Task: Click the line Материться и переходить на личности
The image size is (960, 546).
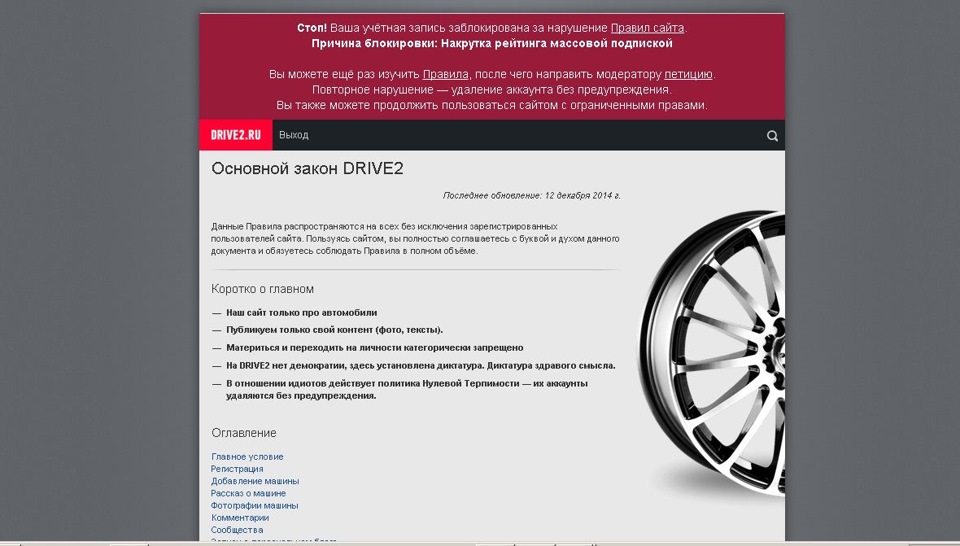Action: (375, 348)
